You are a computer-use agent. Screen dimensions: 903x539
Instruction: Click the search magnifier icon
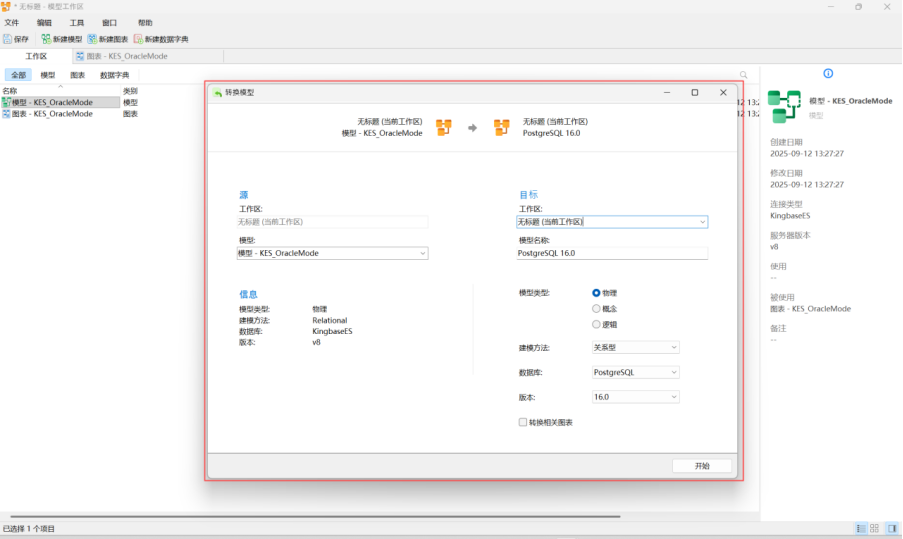pyautogui.click(x=743, y=75)
